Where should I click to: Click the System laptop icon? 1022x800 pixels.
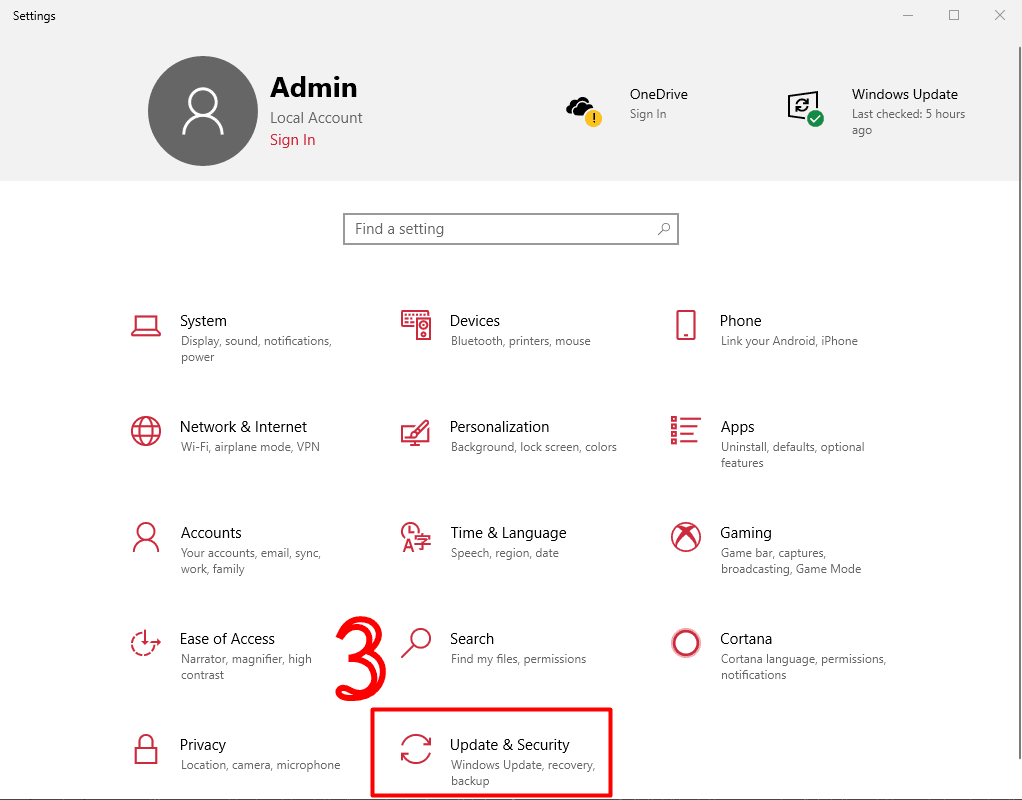click(x=146, y=325)
